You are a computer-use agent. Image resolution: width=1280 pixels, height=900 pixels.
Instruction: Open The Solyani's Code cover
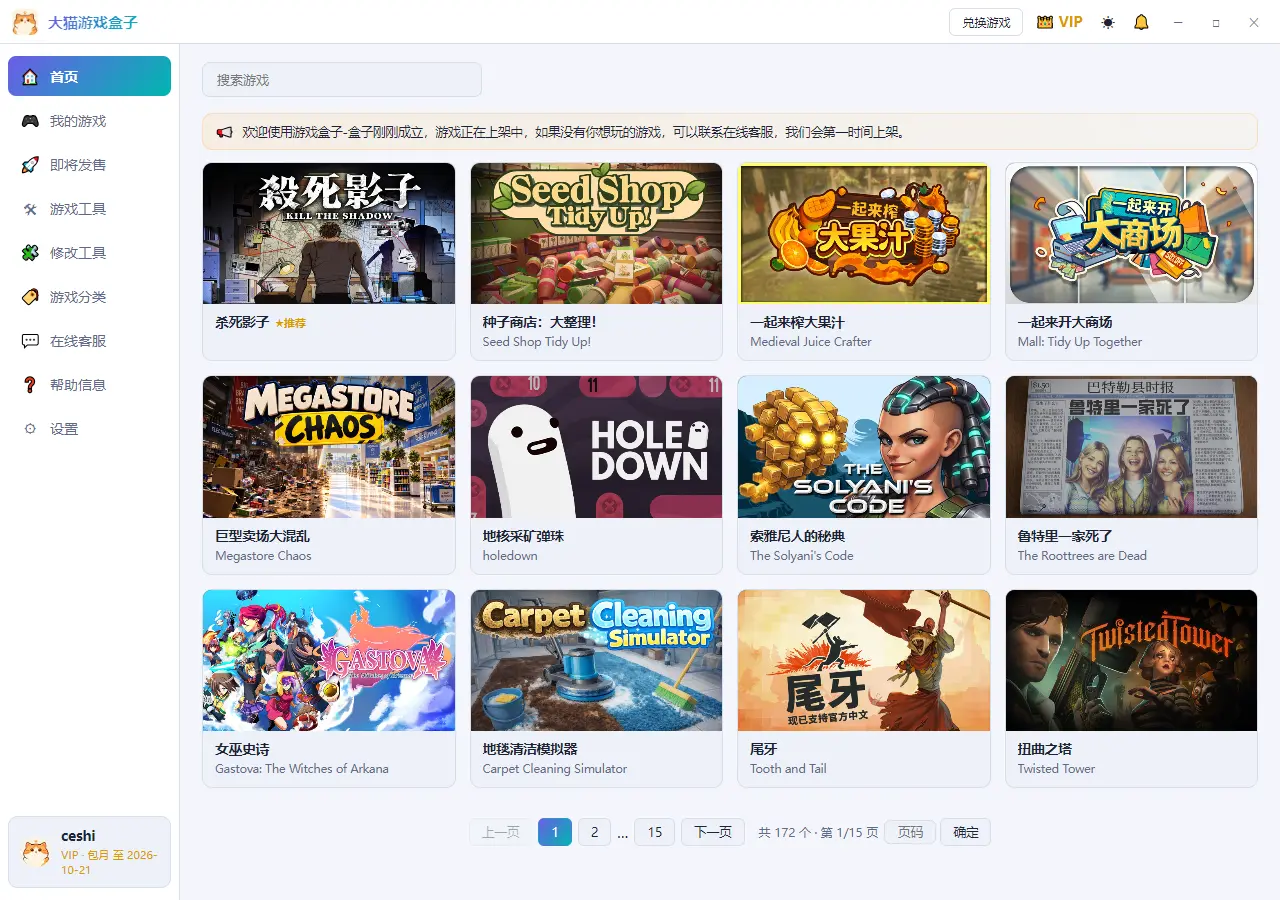864,447
